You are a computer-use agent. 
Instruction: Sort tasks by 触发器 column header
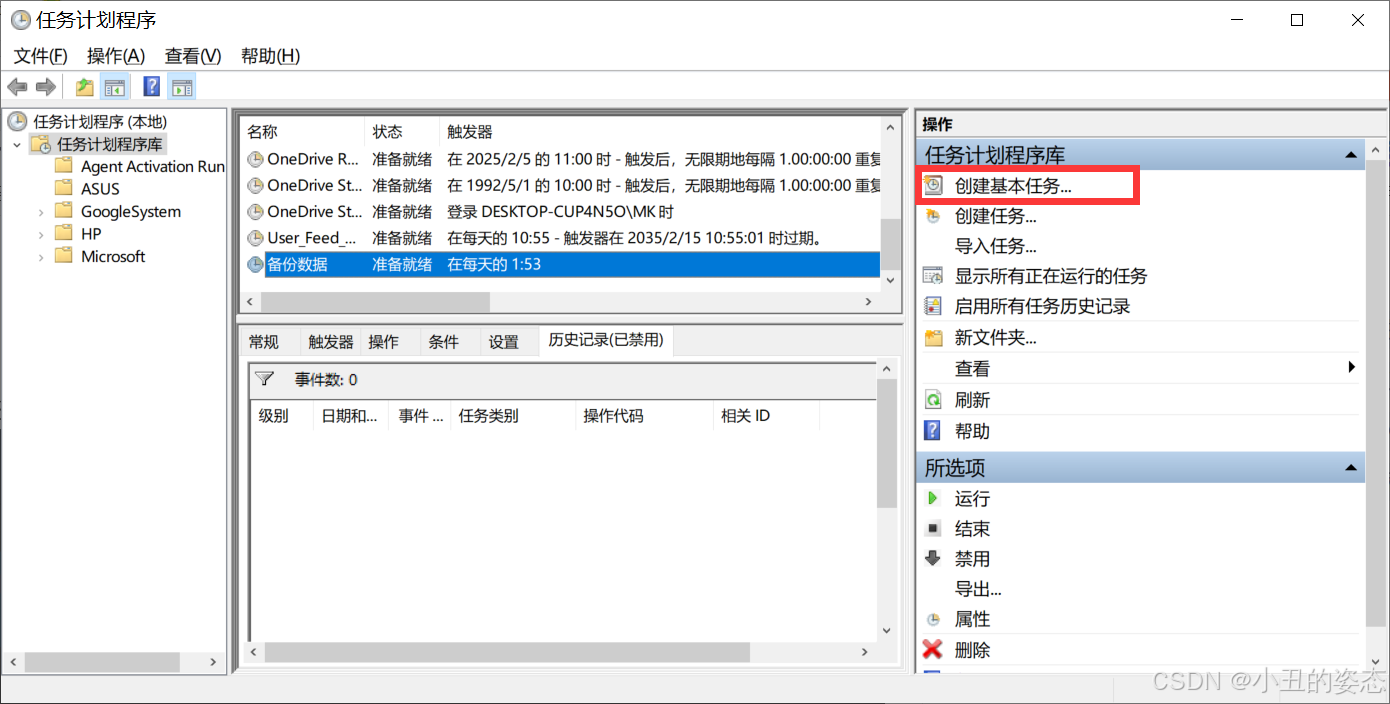(660, 132)
